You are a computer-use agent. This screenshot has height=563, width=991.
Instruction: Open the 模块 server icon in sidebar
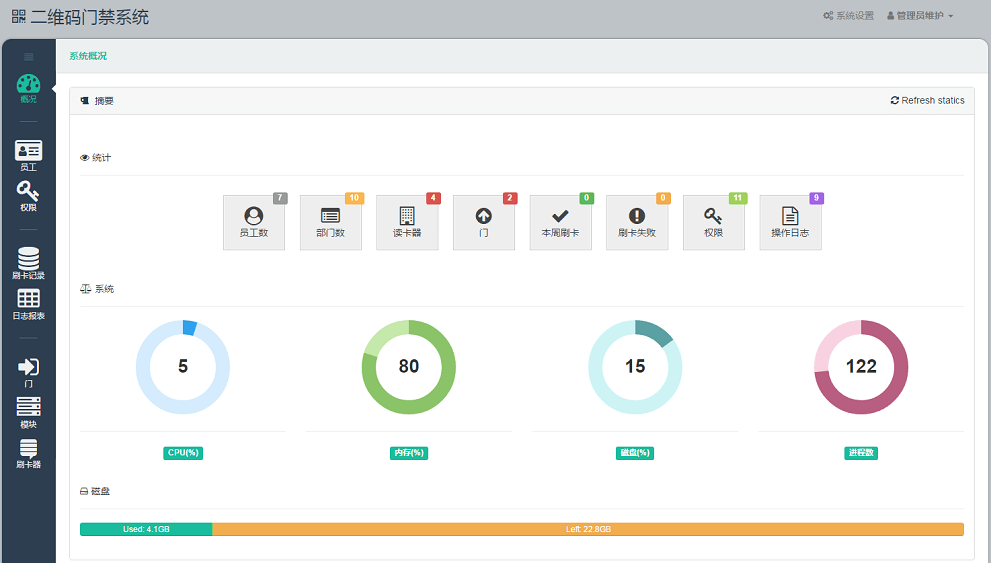pos(28,409)
